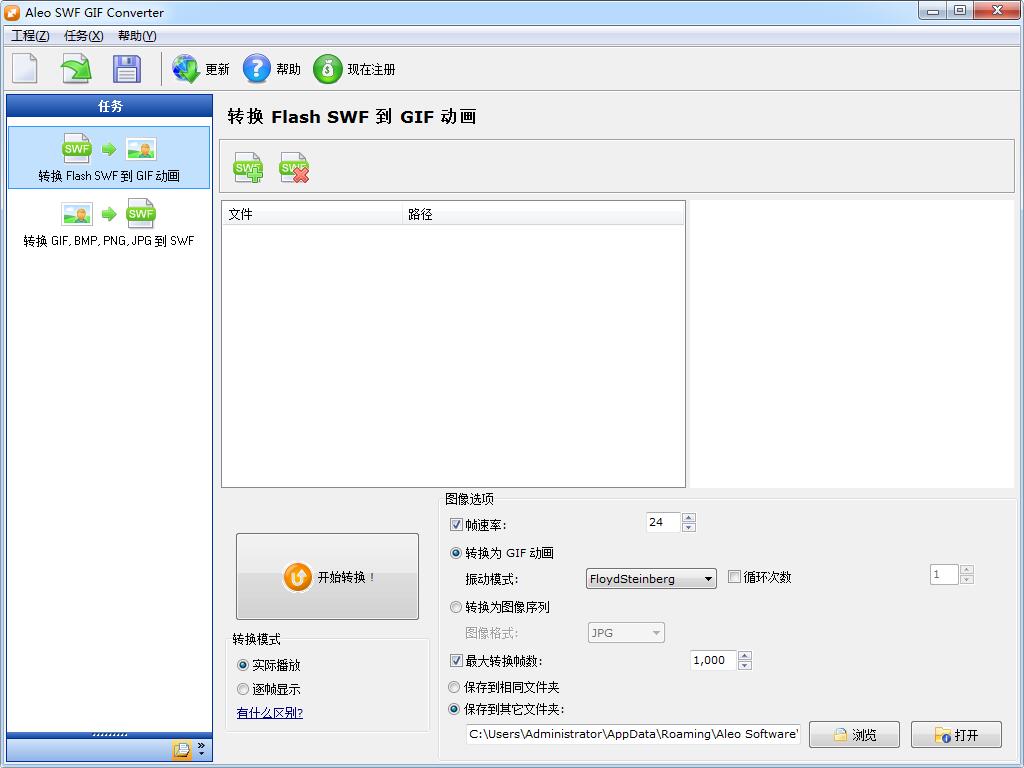Click the 更新 update globe icon
This screenshot has width=1024, height=768.
pos(185,69)
